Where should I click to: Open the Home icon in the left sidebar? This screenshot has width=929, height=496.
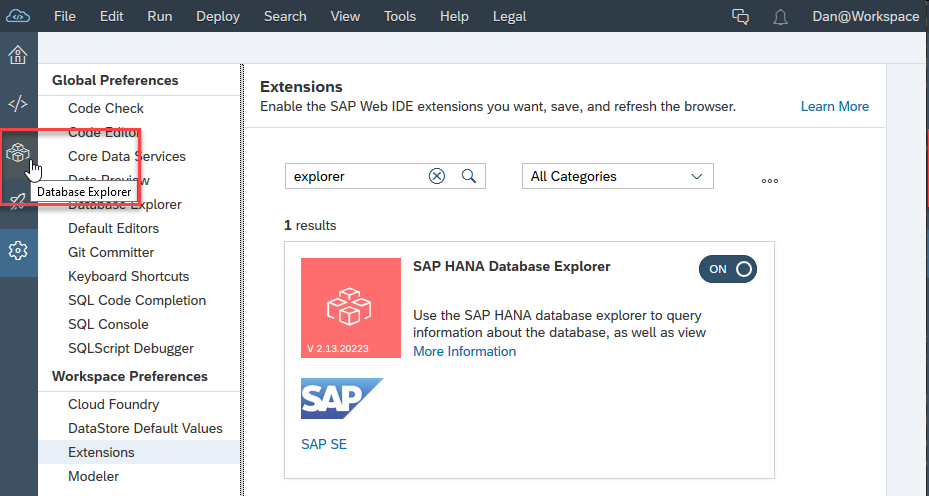[x=18, y=55]
